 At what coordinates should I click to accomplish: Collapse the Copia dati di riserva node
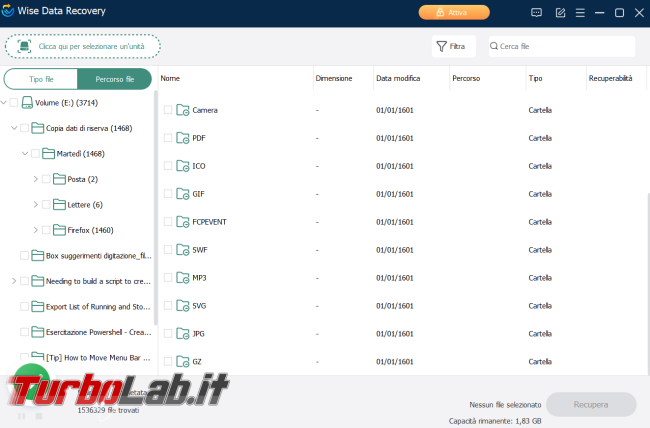pyautogui.click(x=14, y=128)
